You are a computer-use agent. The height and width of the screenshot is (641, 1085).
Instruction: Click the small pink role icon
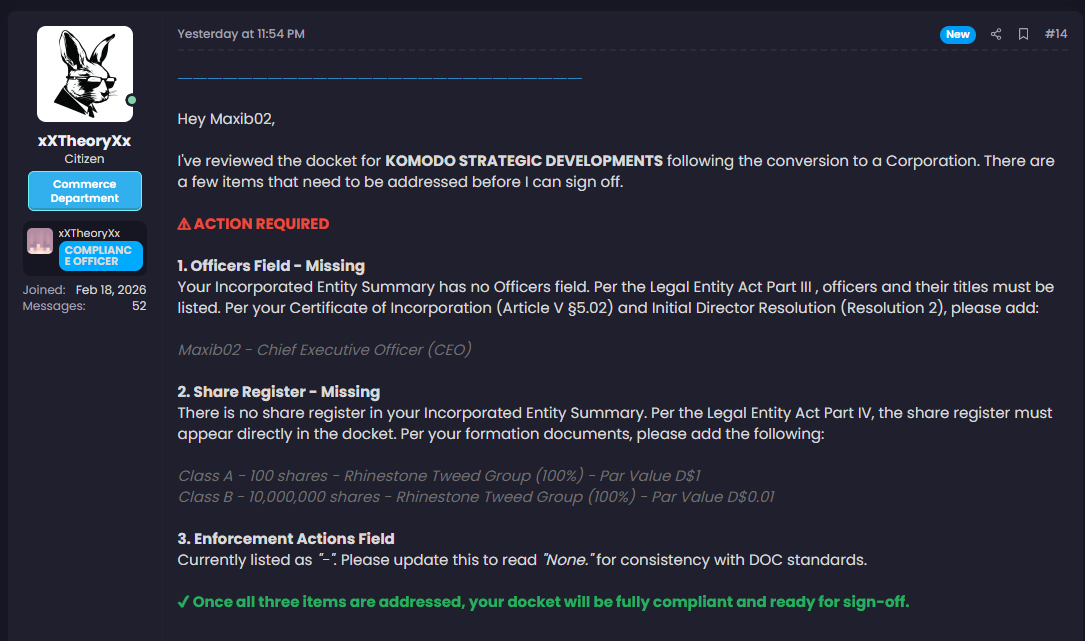40,241
